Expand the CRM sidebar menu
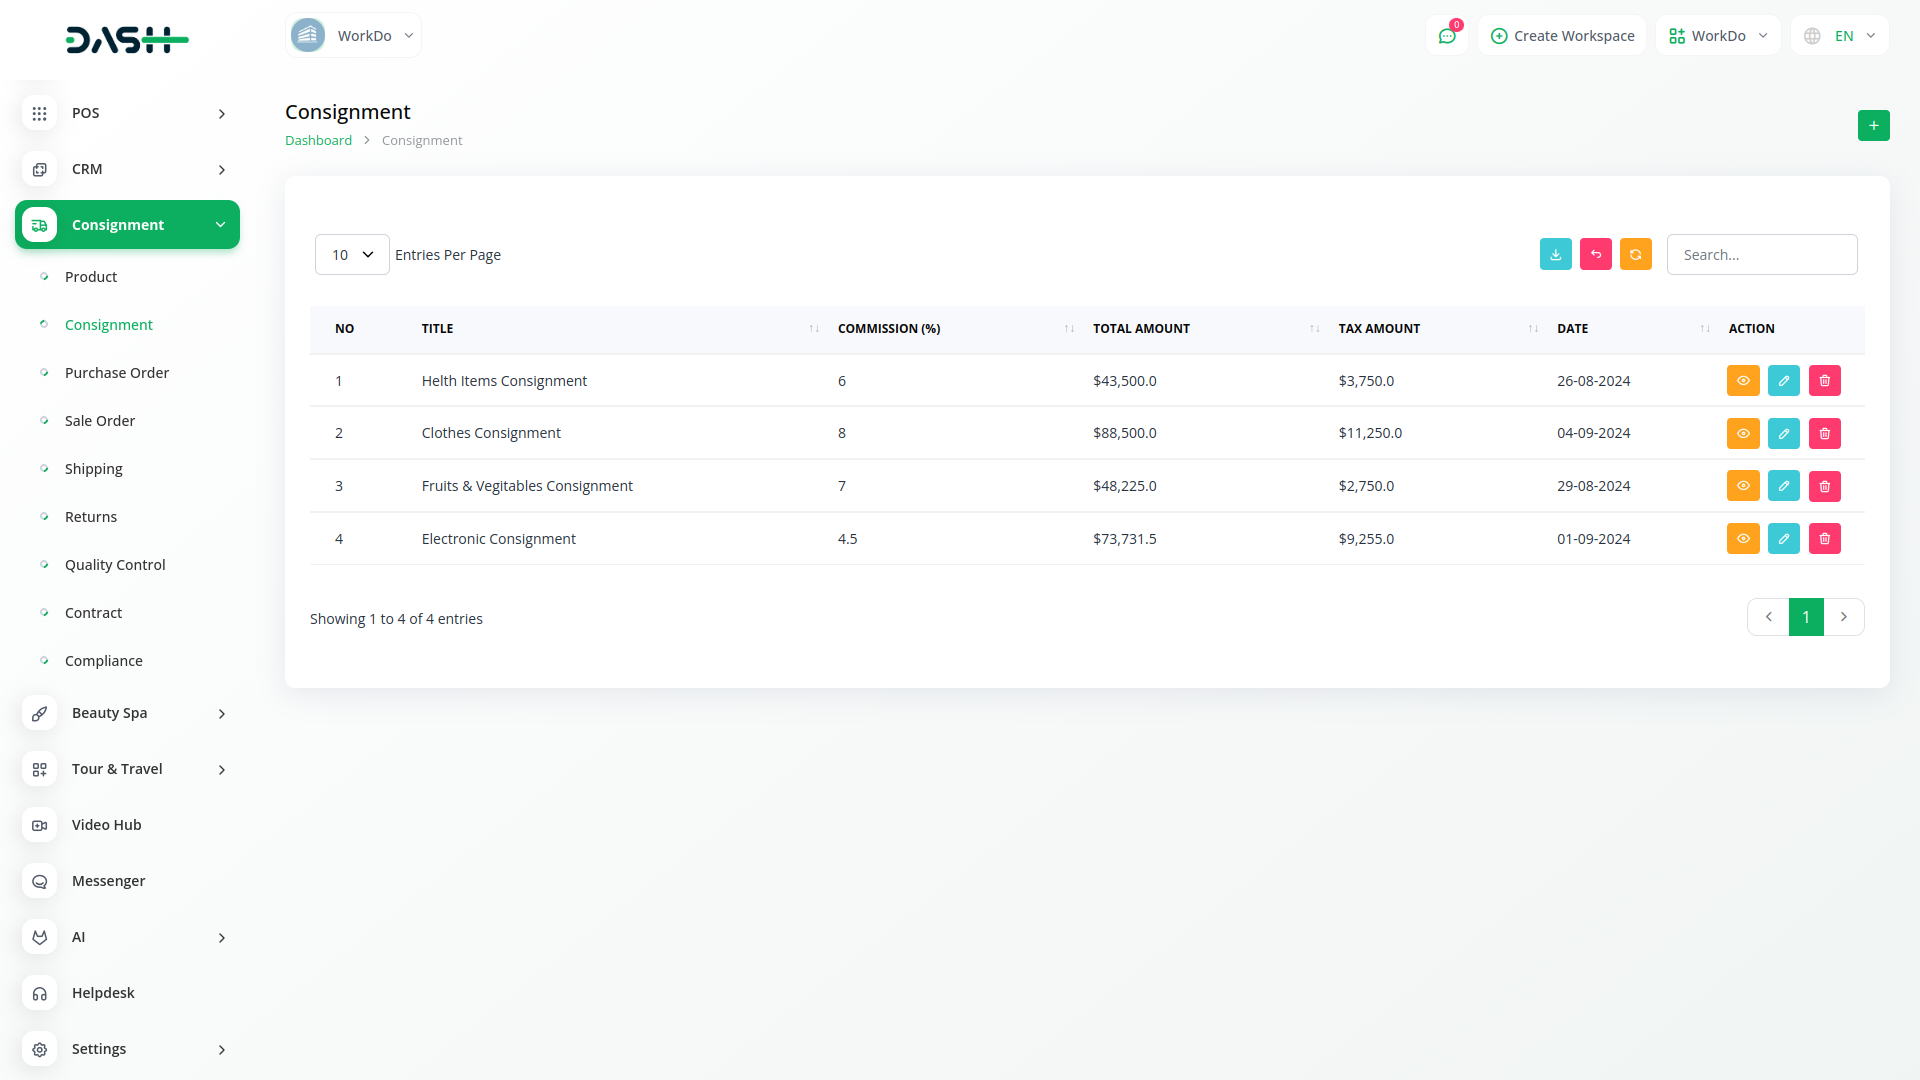 pos(127,169)
